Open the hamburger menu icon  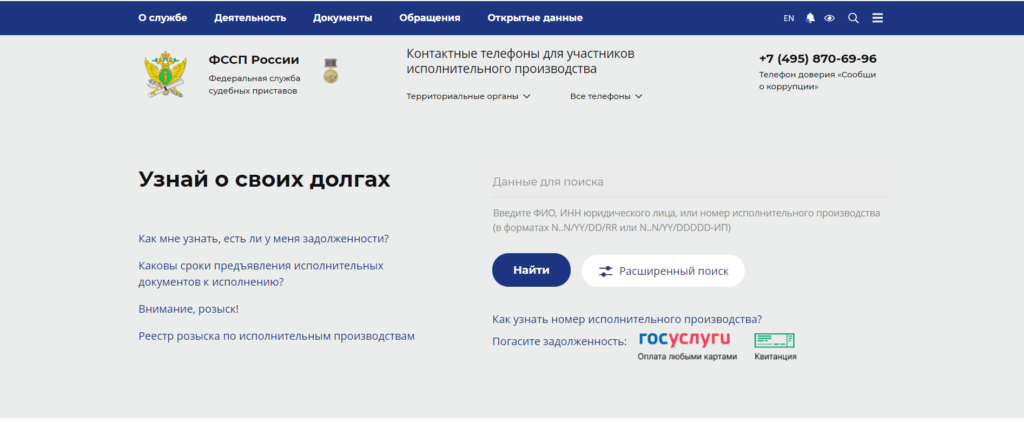(x=877, y=18)
